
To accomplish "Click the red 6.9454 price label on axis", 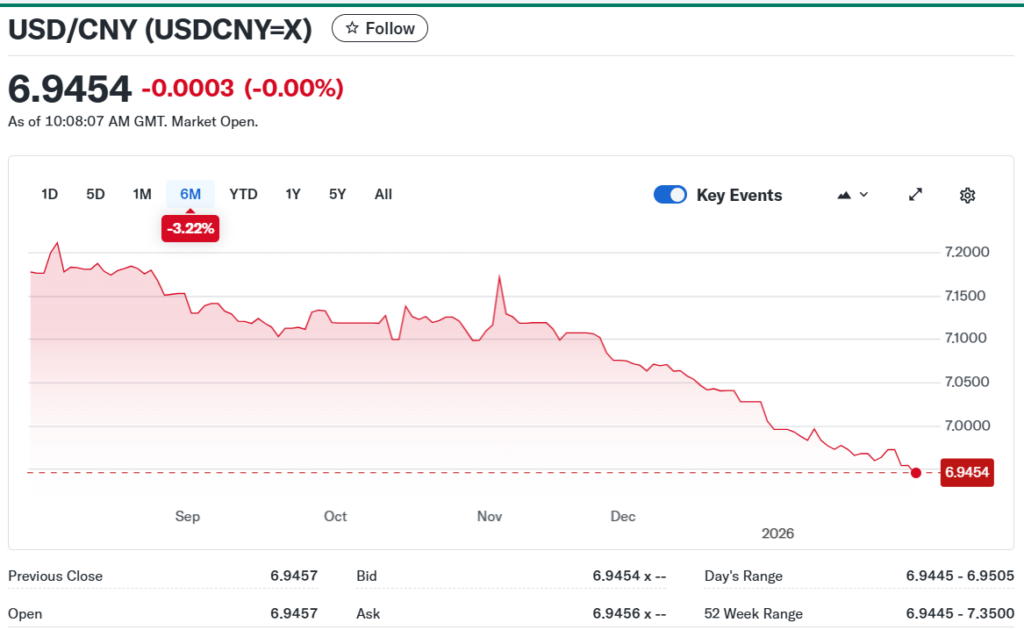I will (x=966, y=472).
